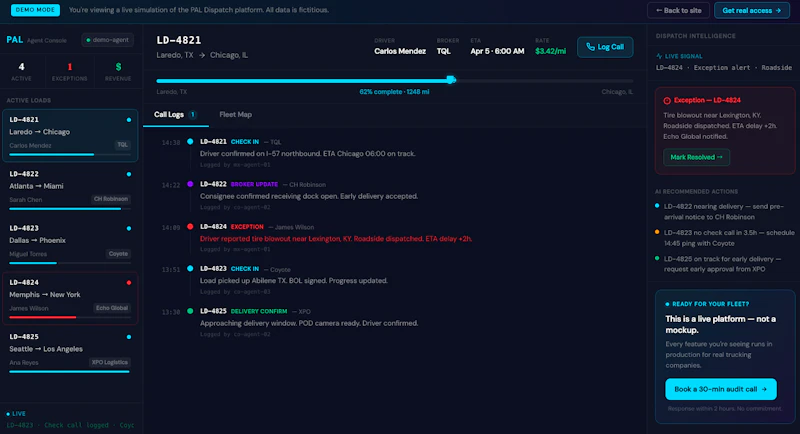This screenshot has height=434, width=800.
Task: Click the green dot beside LD-4825 recommendation
Action: [x=657, y=259]
